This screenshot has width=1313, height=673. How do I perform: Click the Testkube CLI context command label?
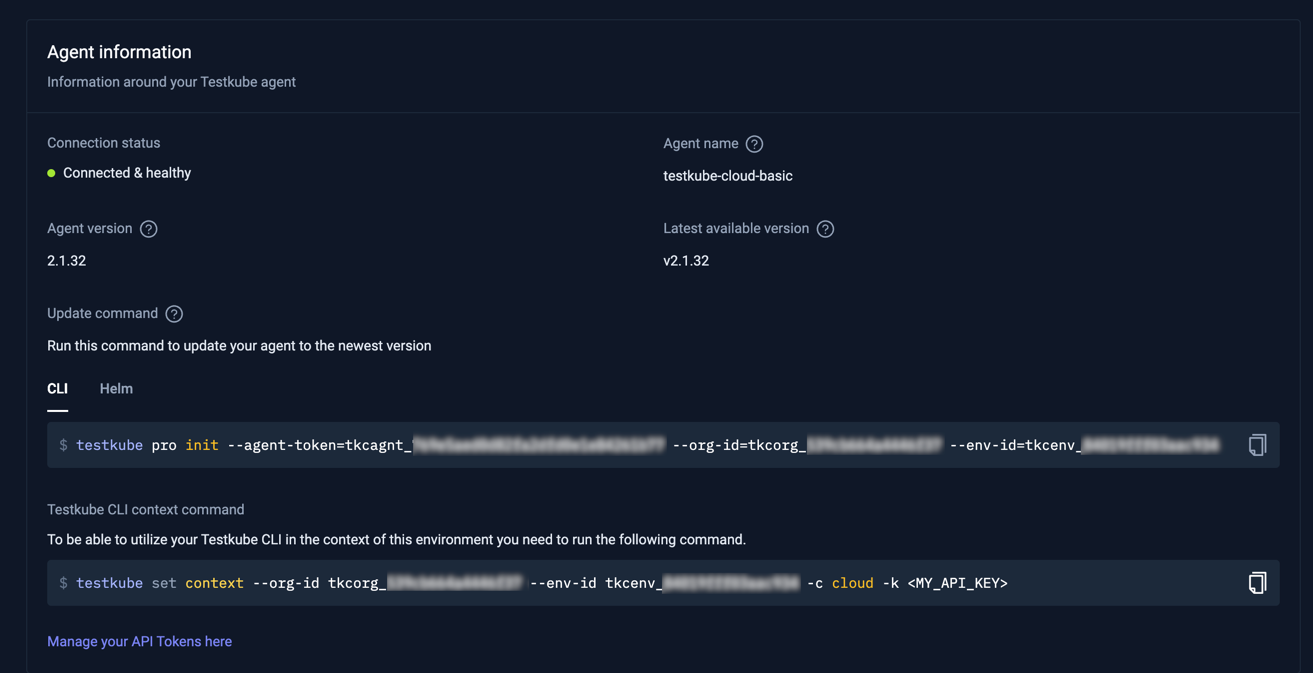pos(145,510)
